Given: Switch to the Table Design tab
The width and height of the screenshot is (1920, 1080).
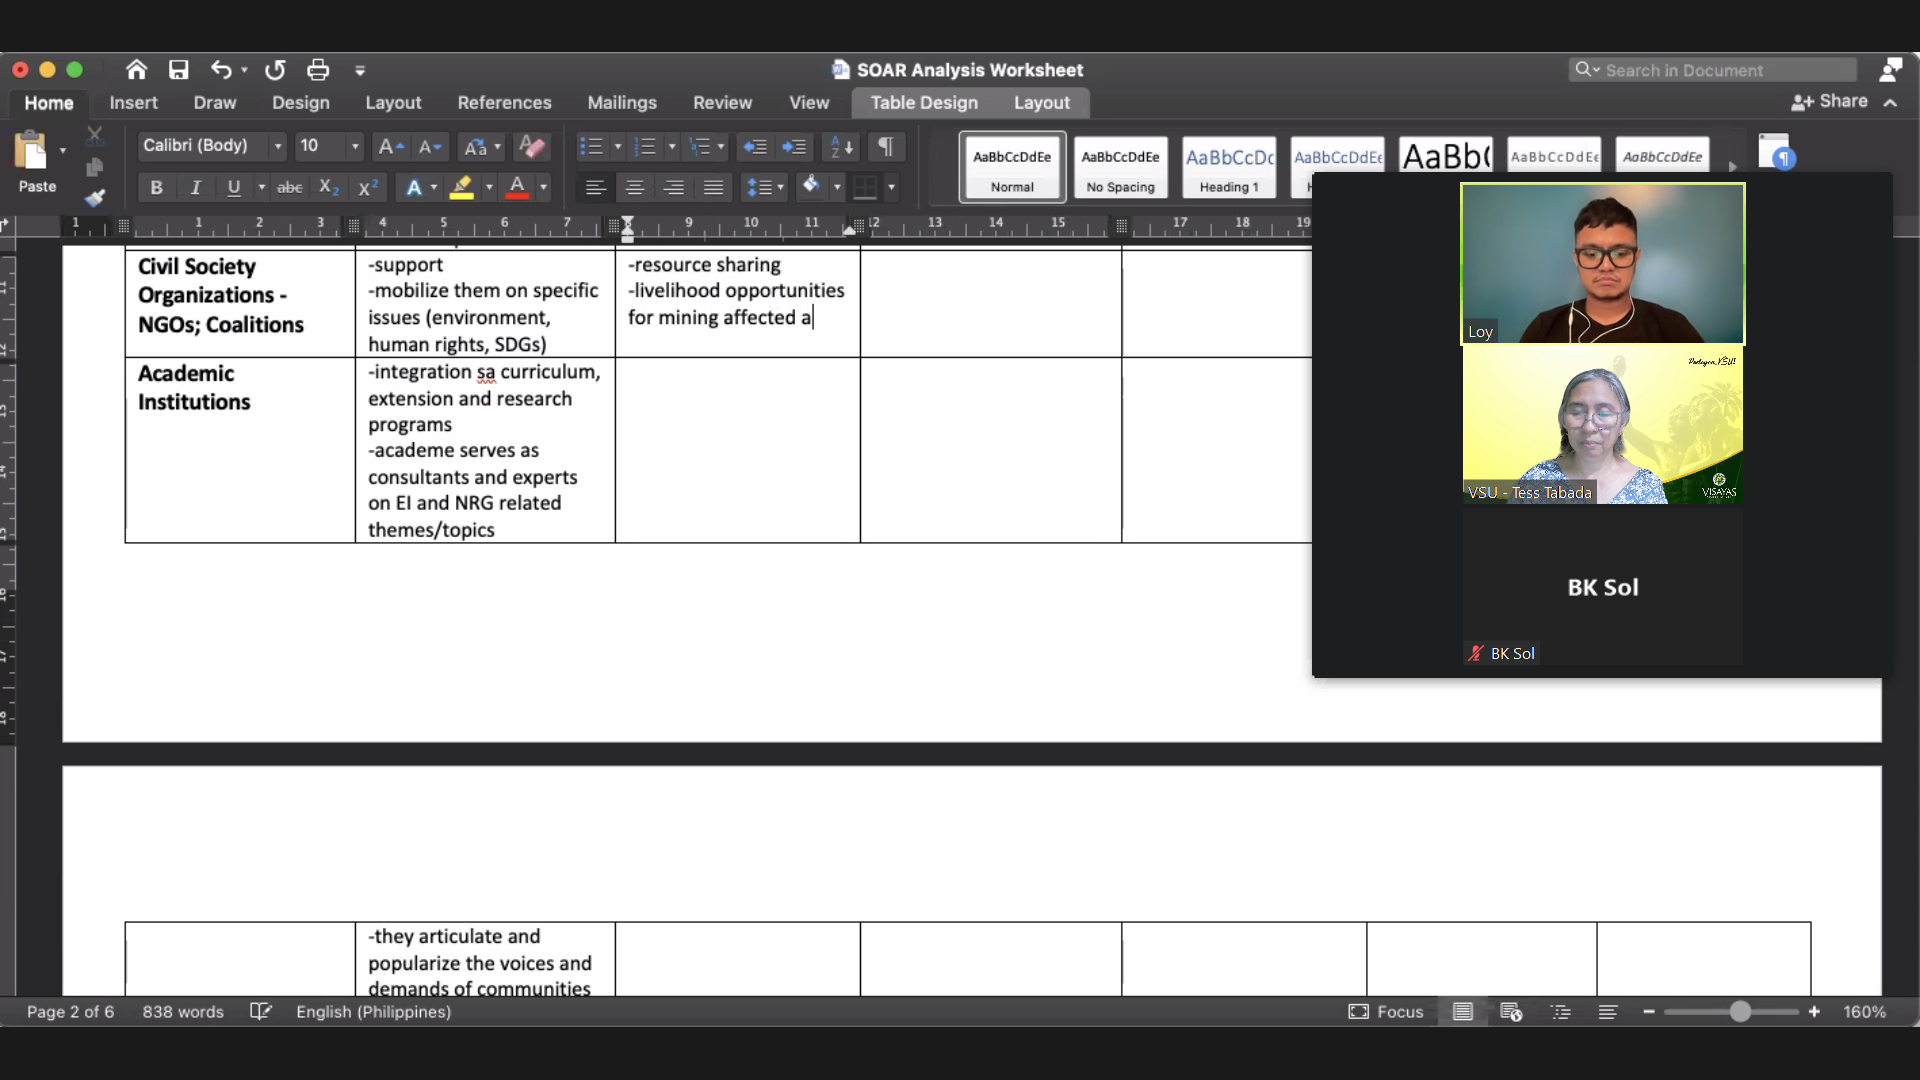Looking at the screenshot, I should pyautogui.click(x=923, y=102).
